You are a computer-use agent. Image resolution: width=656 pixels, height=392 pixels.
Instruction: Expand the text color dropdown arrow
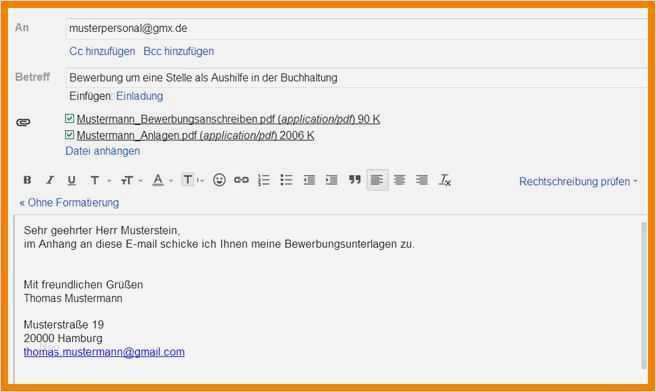171,181
